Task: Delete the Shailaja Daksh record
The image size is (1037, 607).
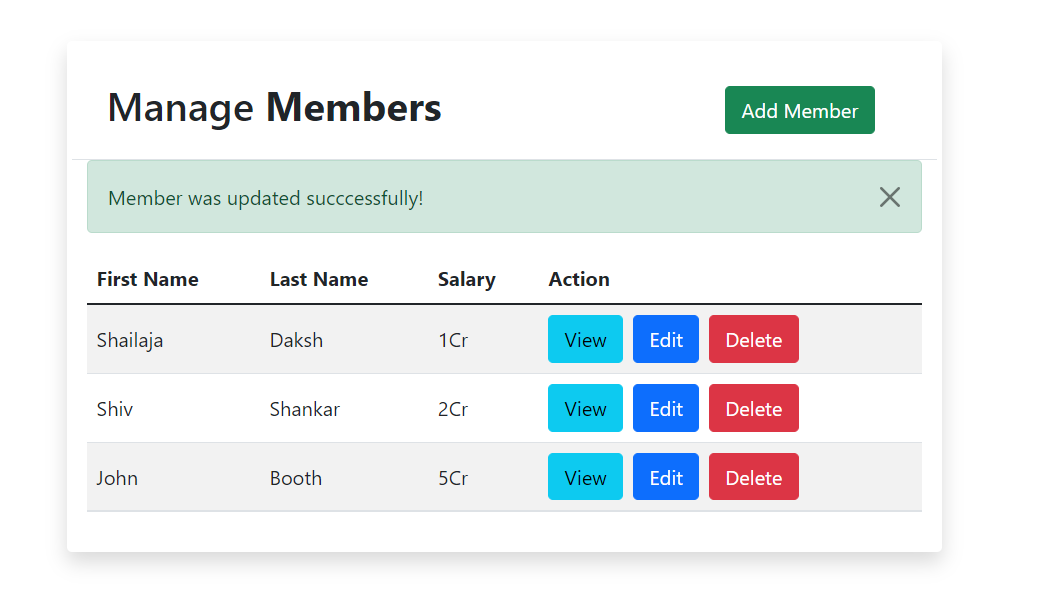Action: tap(753, 339)
